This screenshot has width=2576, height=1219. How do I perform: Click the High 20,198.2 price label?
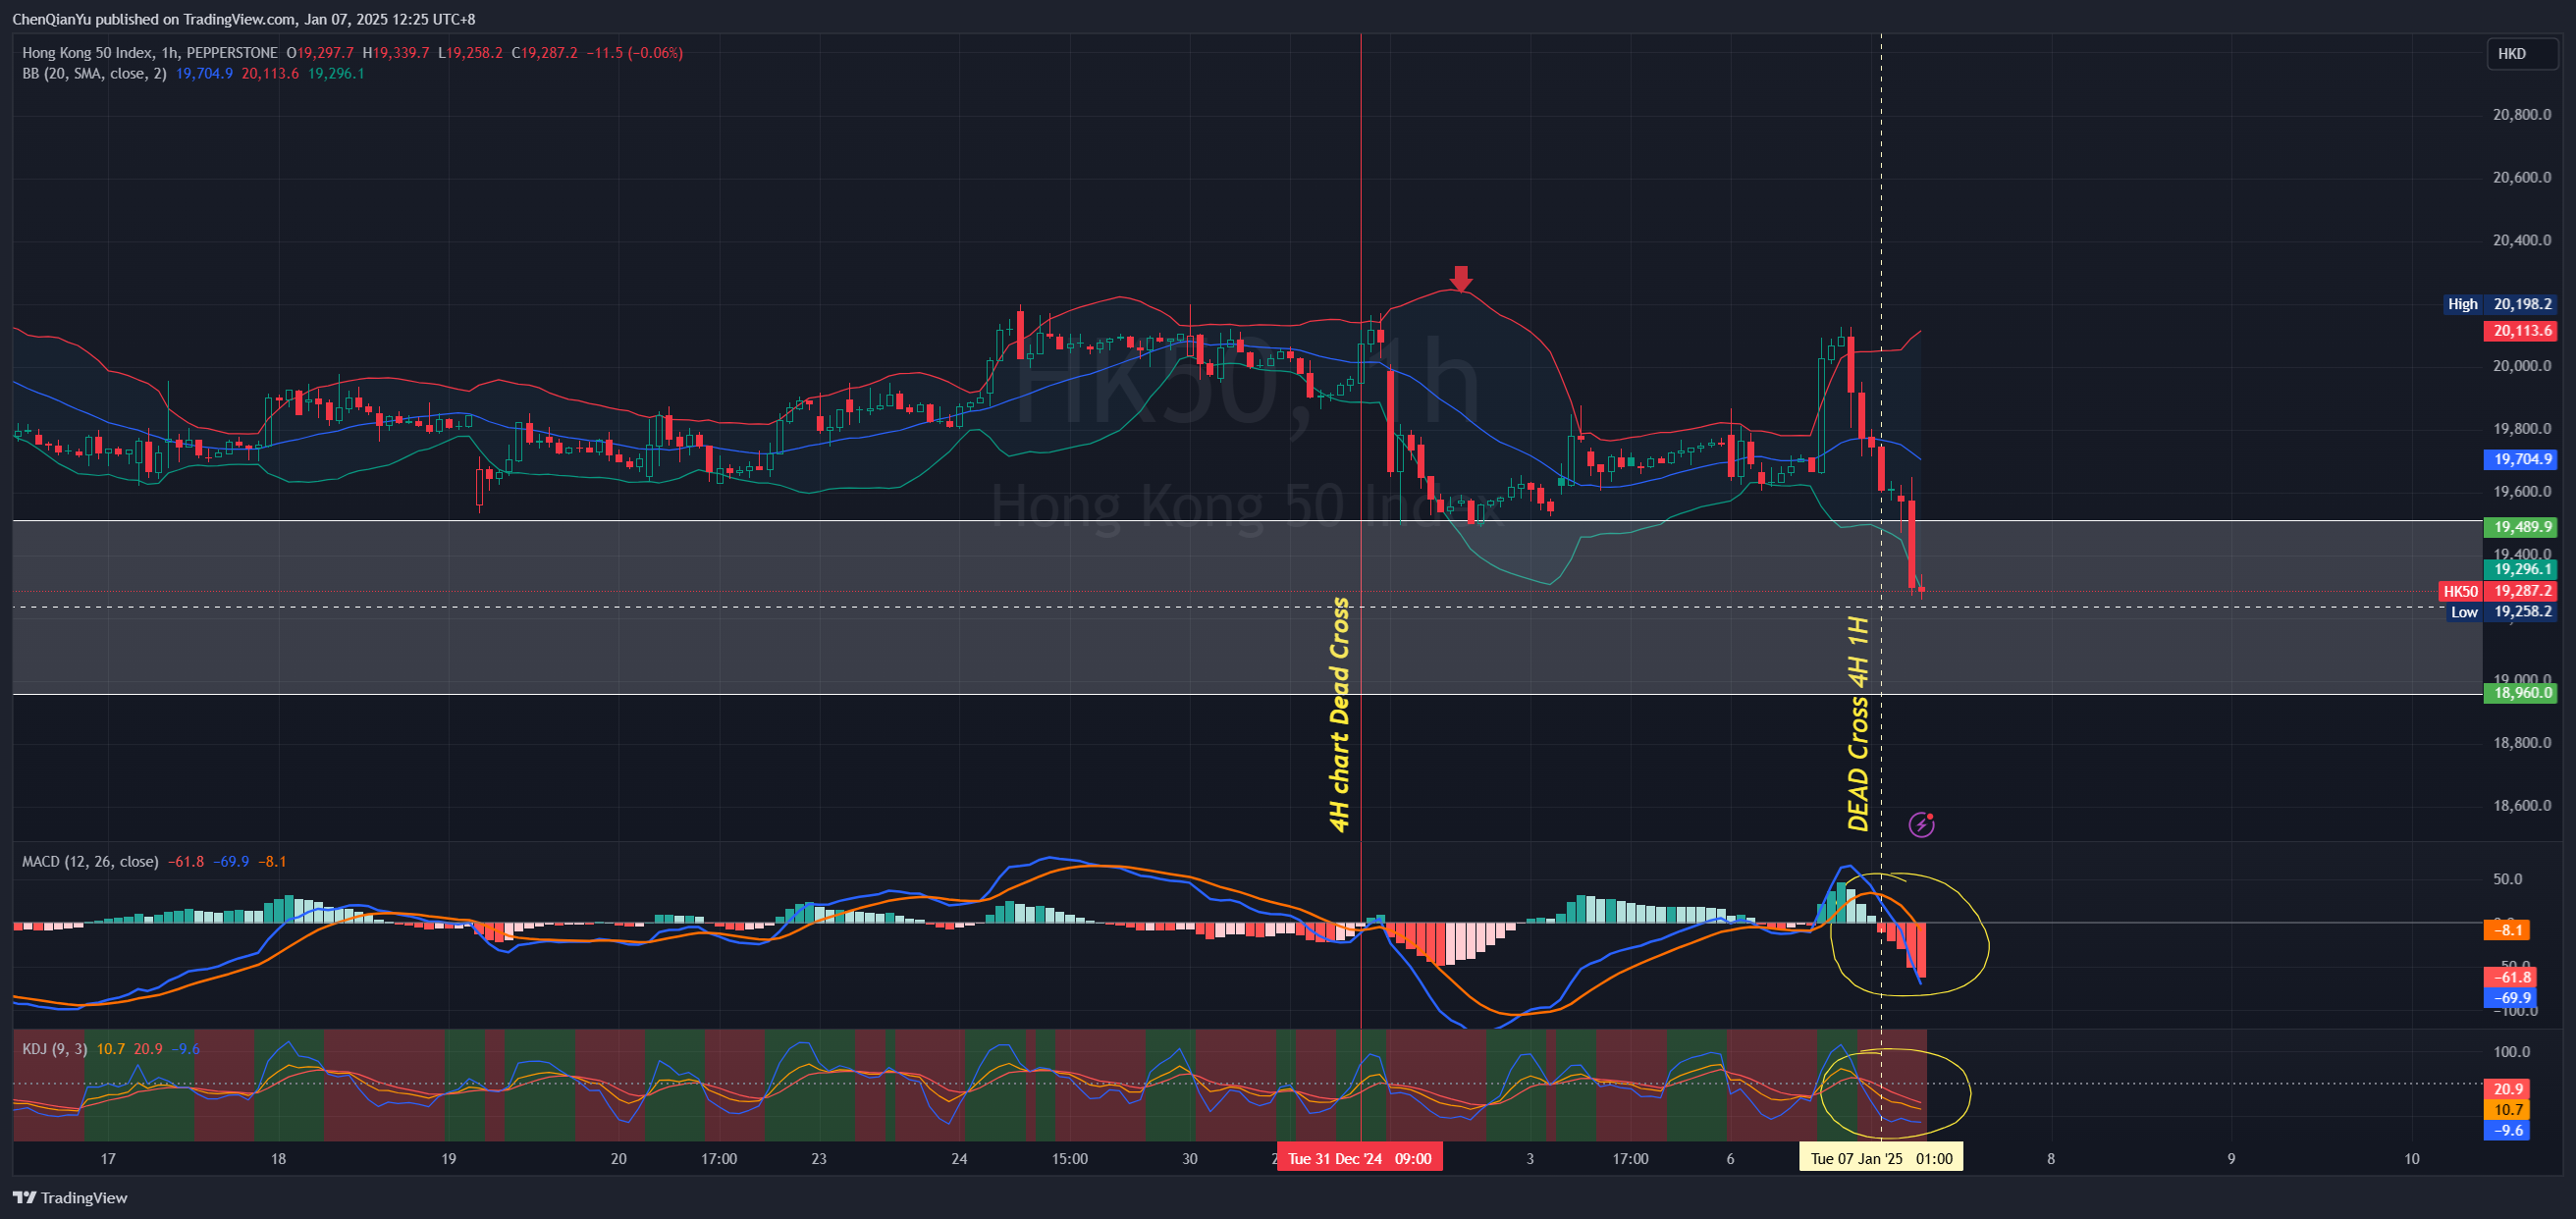pos(2500,304)
